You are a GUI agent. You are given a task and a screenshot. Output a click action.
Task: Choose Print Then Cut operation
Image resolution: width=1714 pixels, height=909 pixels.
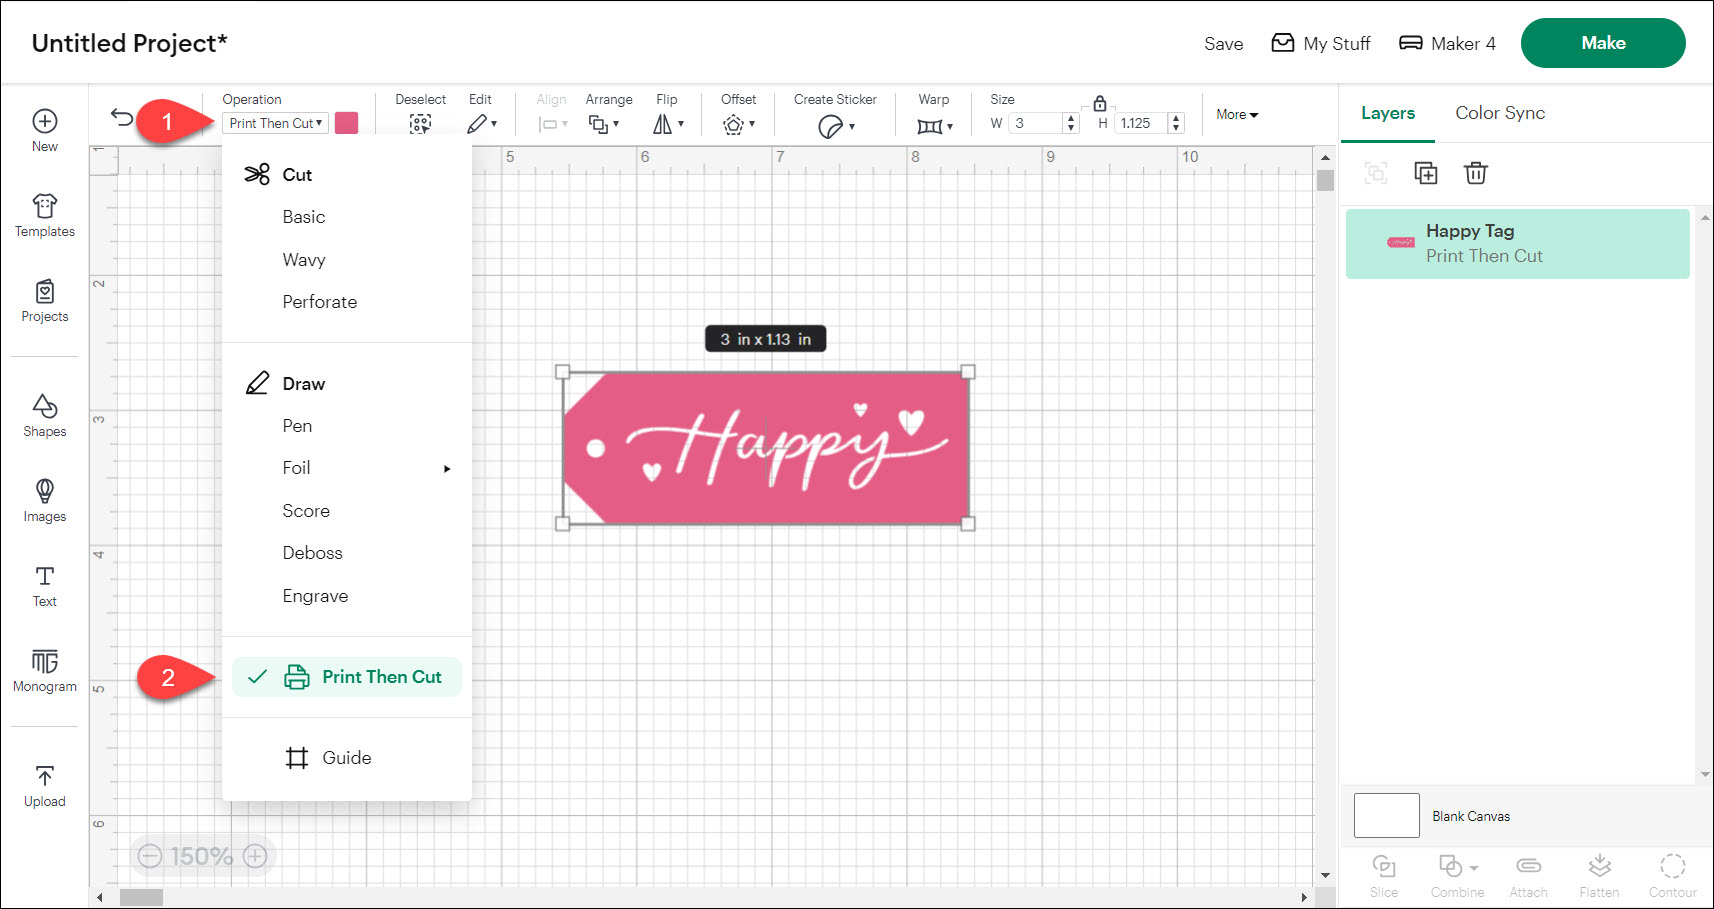(x=381, y=677)
